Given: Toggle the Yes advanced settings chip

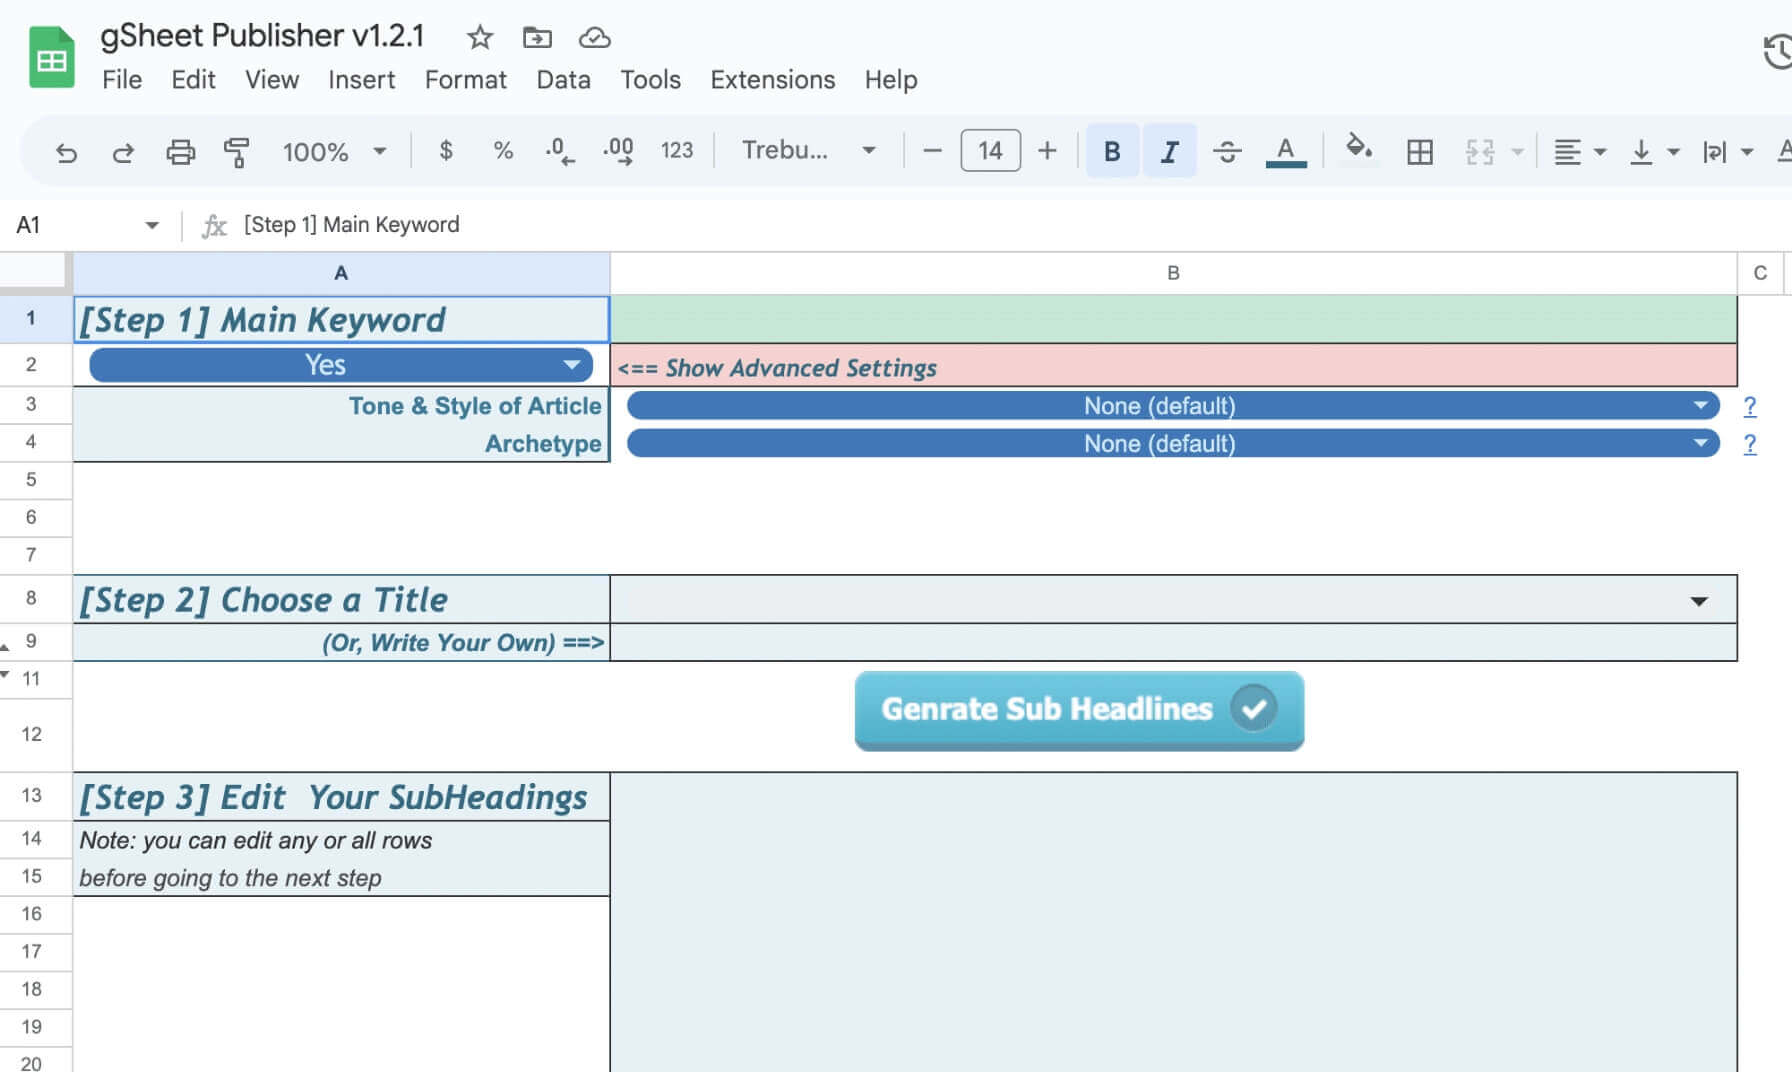Looking at the screenshot, I should tap(341, 365).
